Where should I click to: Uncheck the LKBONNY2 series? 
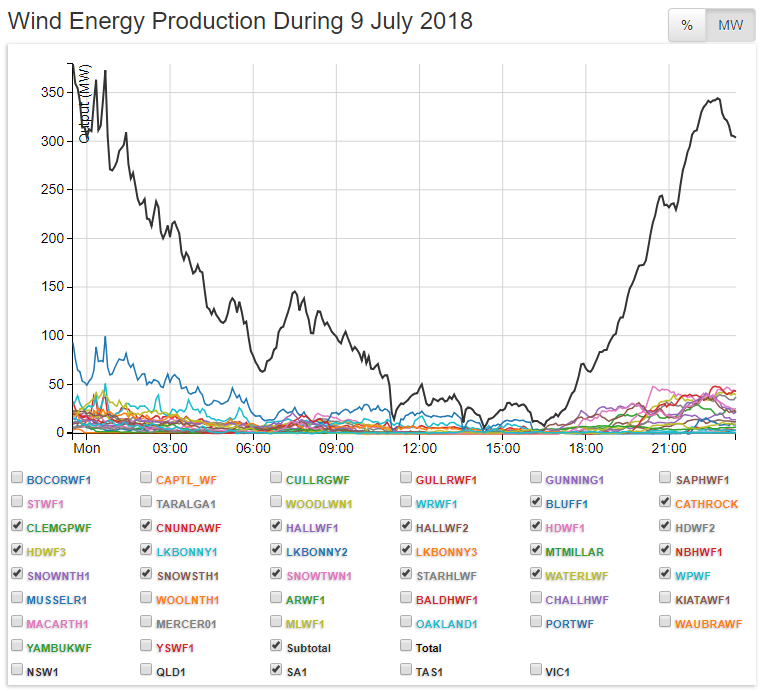(x=277, y=551)
